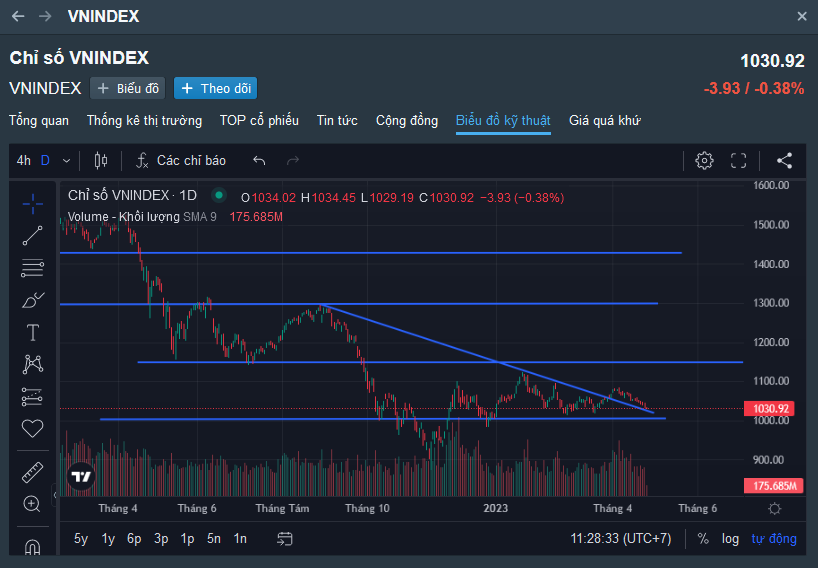The height and width of the screenshot is (568, 818).
Task: Switch to the Tin tức tab
Action: click(x=337, y=120)
